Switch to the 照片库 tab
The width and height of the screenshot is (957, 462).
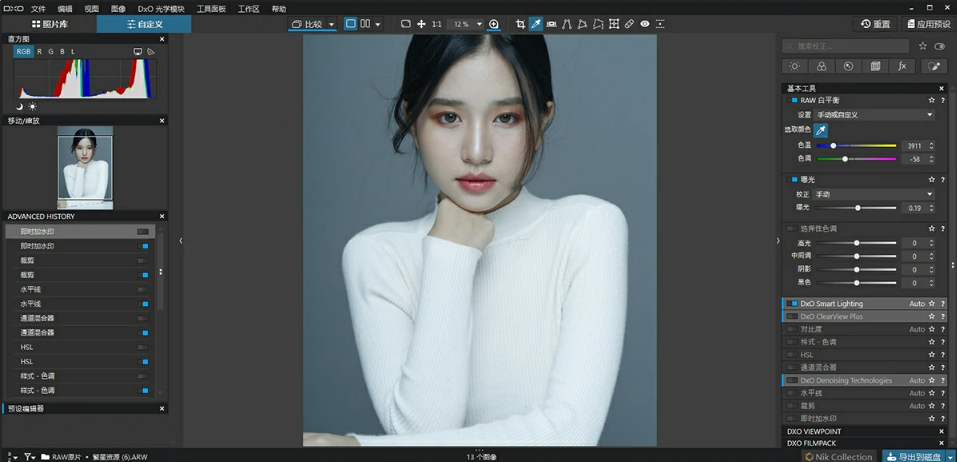tap(50, 24)
